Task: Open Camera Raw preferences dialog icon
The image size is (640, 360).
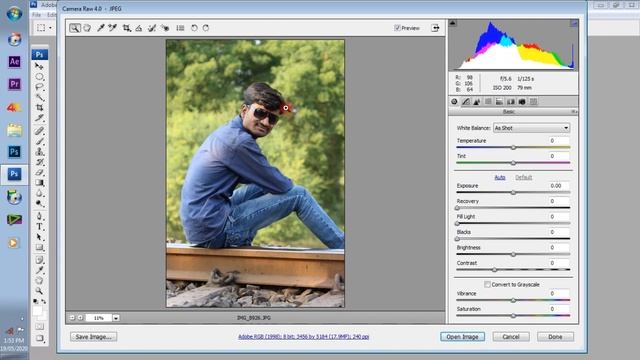Action: [180, 28]
